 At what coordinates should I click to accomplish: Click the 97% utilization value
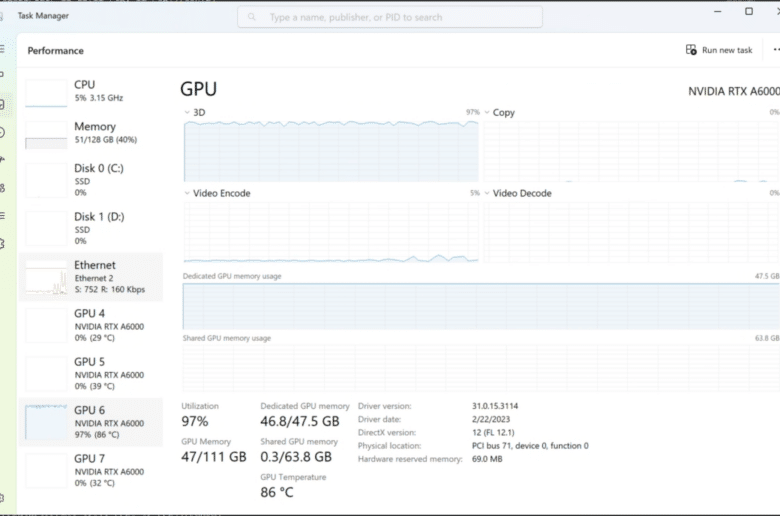(195, 421)
